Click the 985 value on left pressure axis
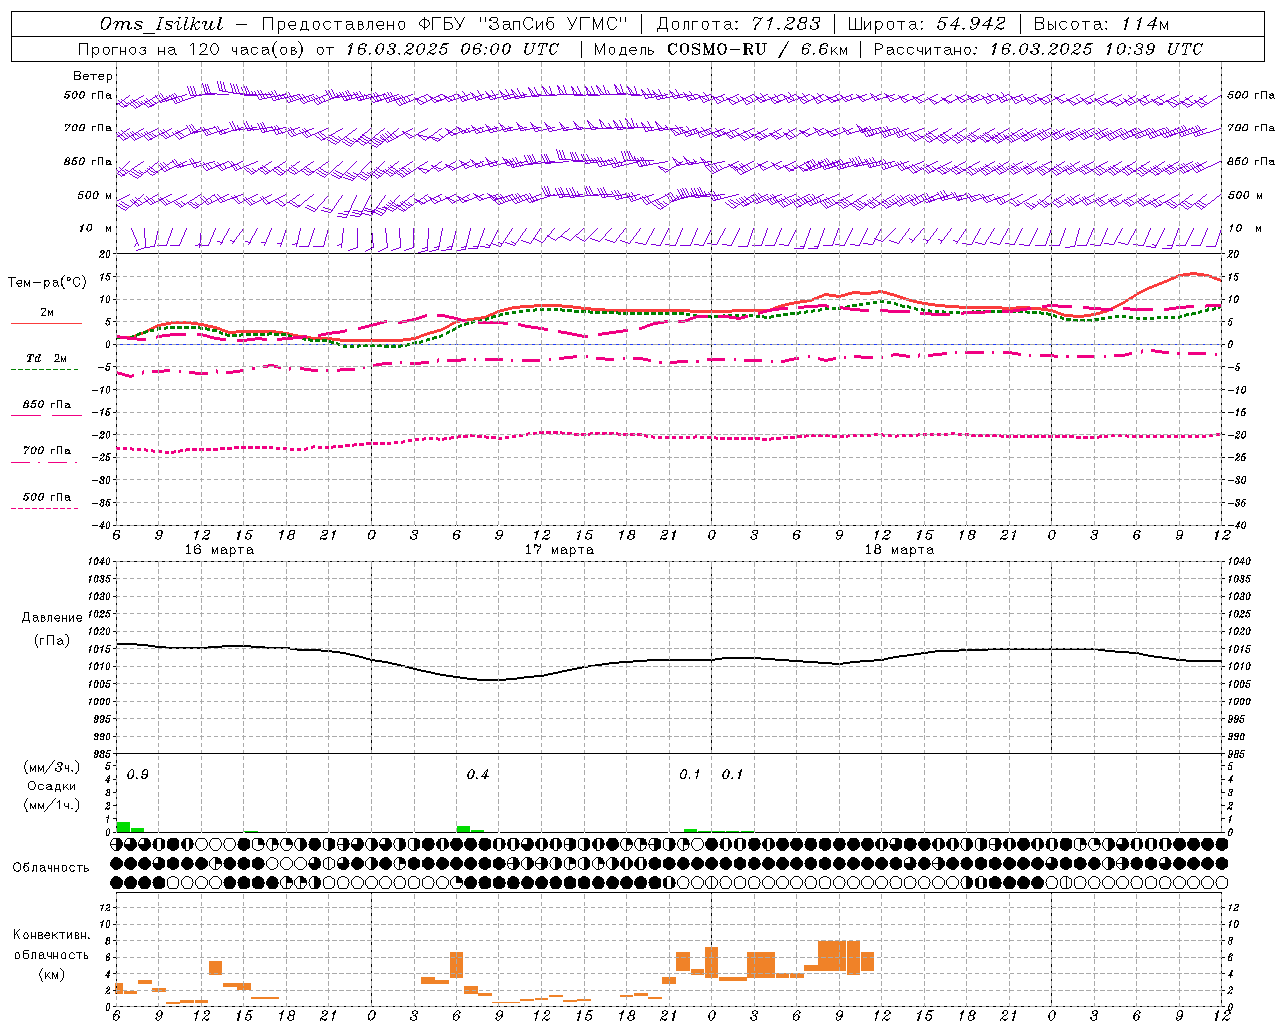This screenshot has width=1280, height=1024. point(102,754)
